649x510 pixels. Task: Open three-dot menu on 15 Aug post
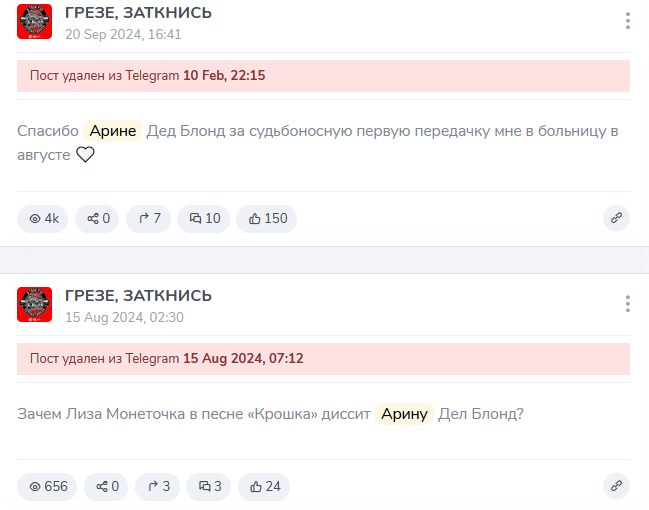click(x=627, y=303)
